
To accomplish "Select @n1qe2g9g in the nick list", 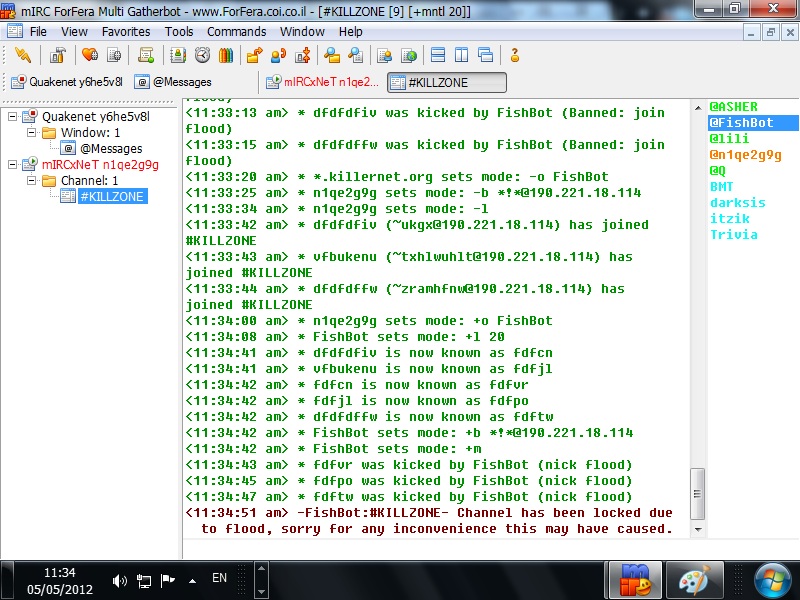I will (x=745, y=155).
